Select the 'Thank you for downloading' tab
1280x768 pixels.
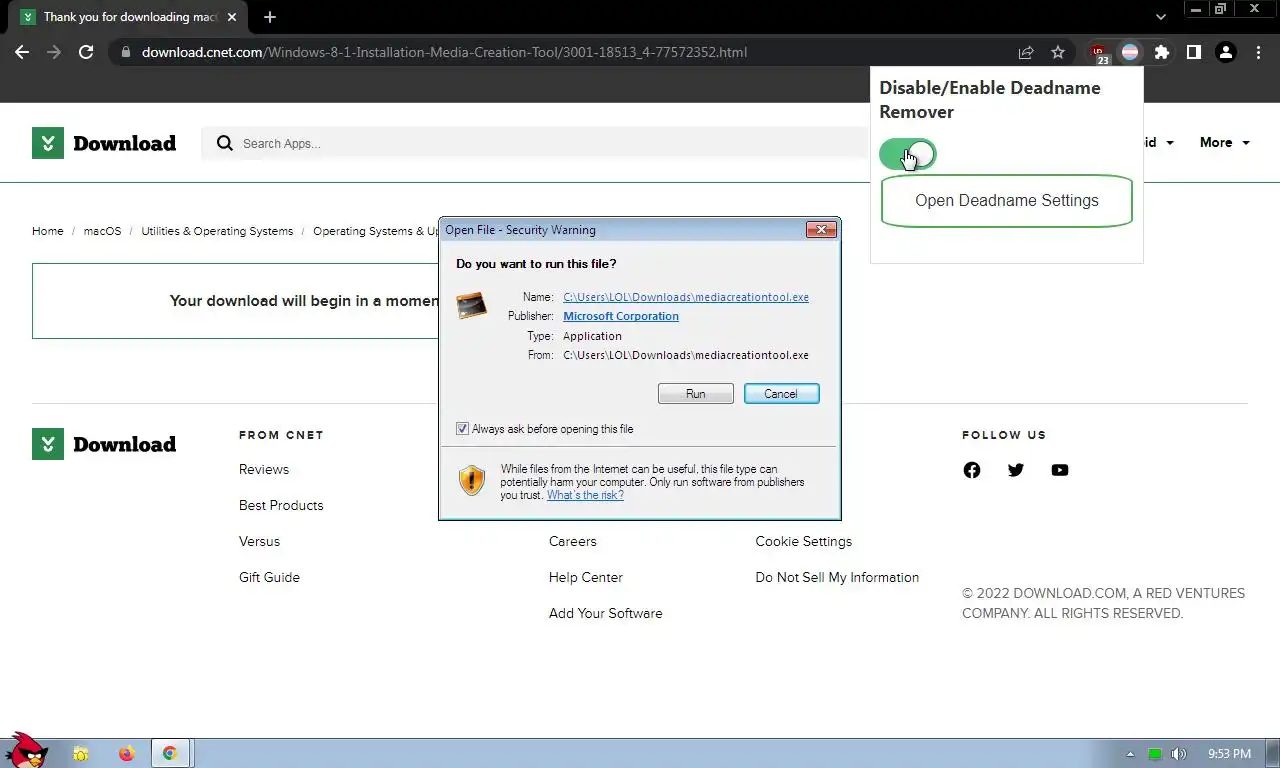tap(127, 17)
